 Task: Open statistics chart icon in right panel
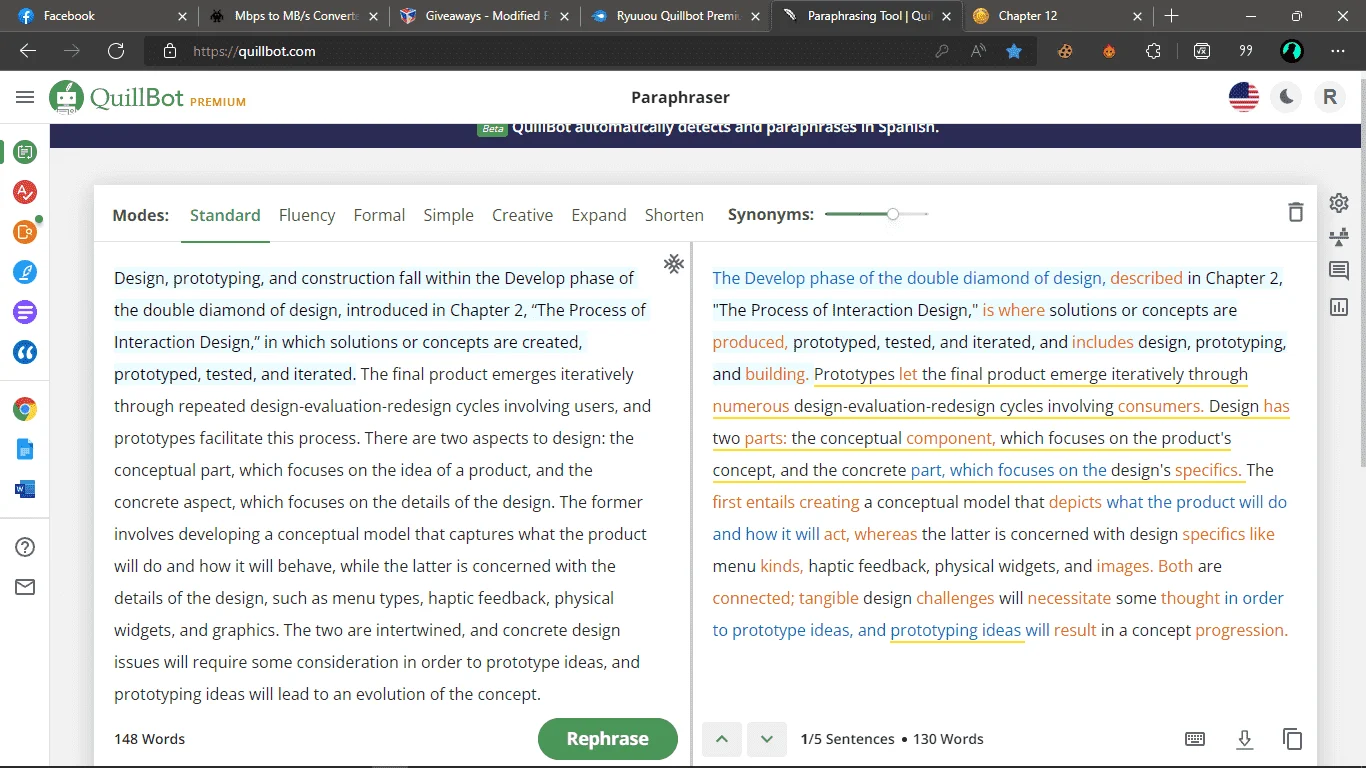point(1339,307)
